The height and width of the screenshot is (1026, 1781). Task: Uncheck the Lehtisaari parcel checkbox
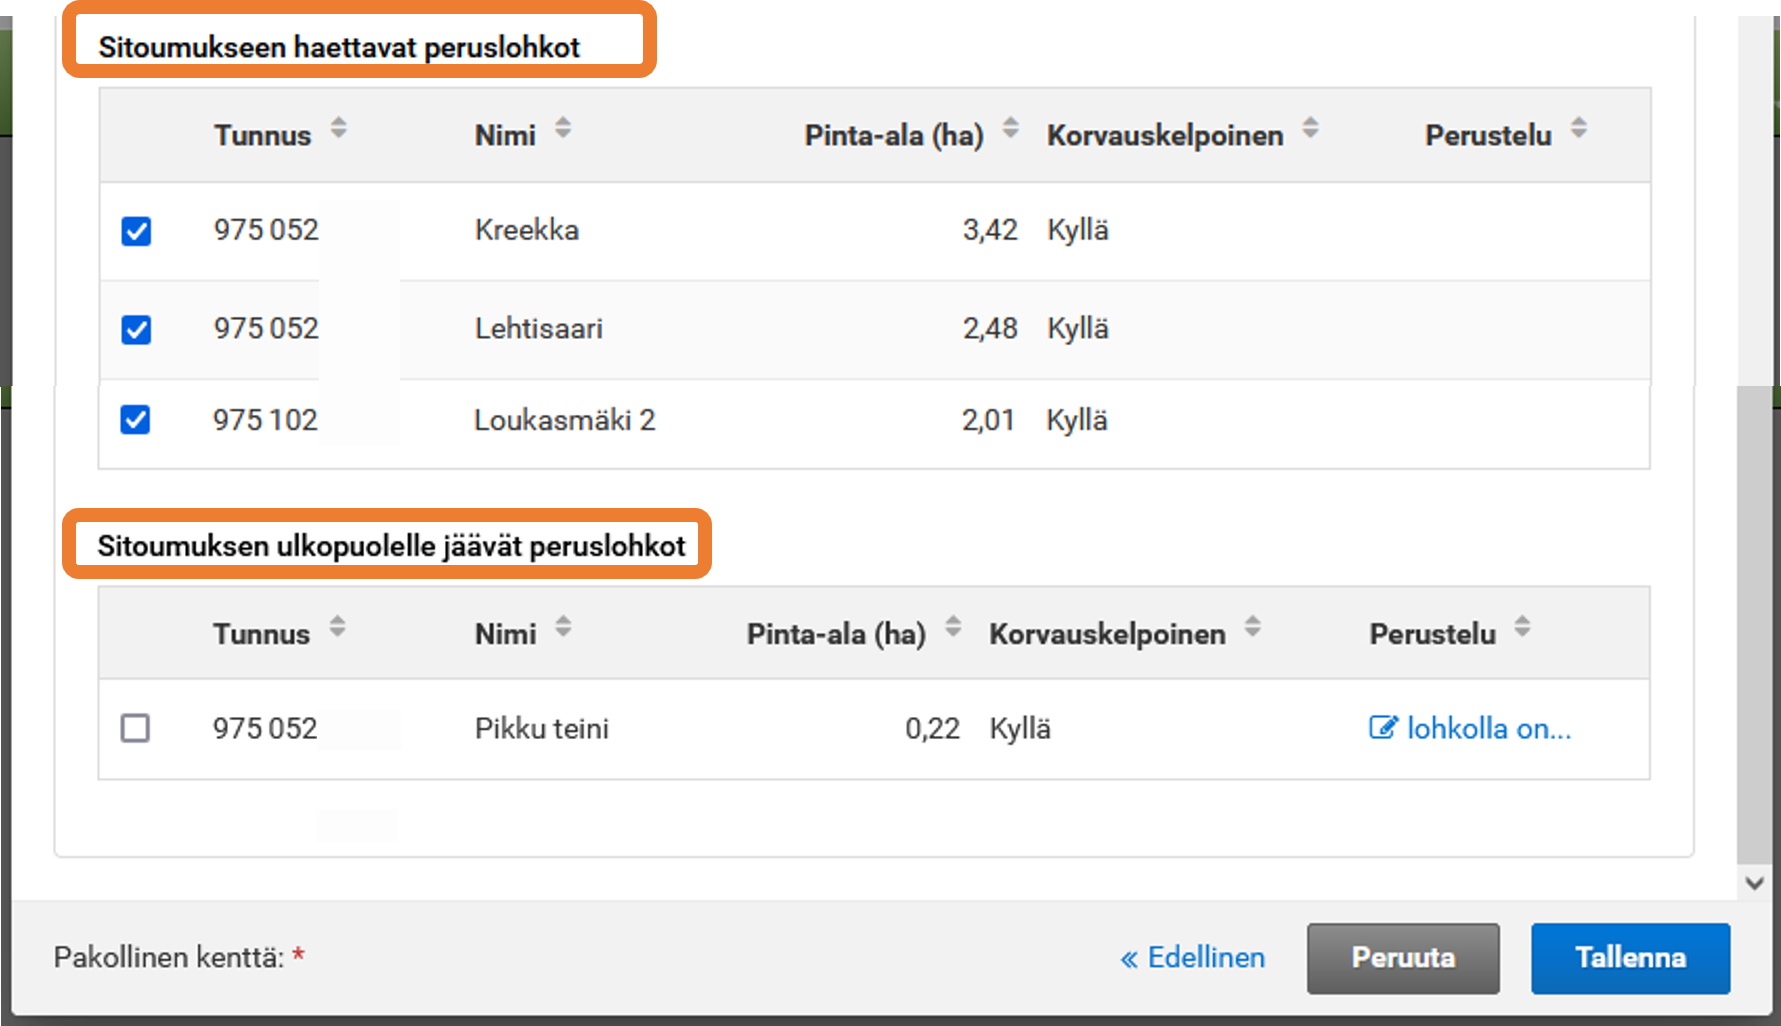click(x=136, y=329)
